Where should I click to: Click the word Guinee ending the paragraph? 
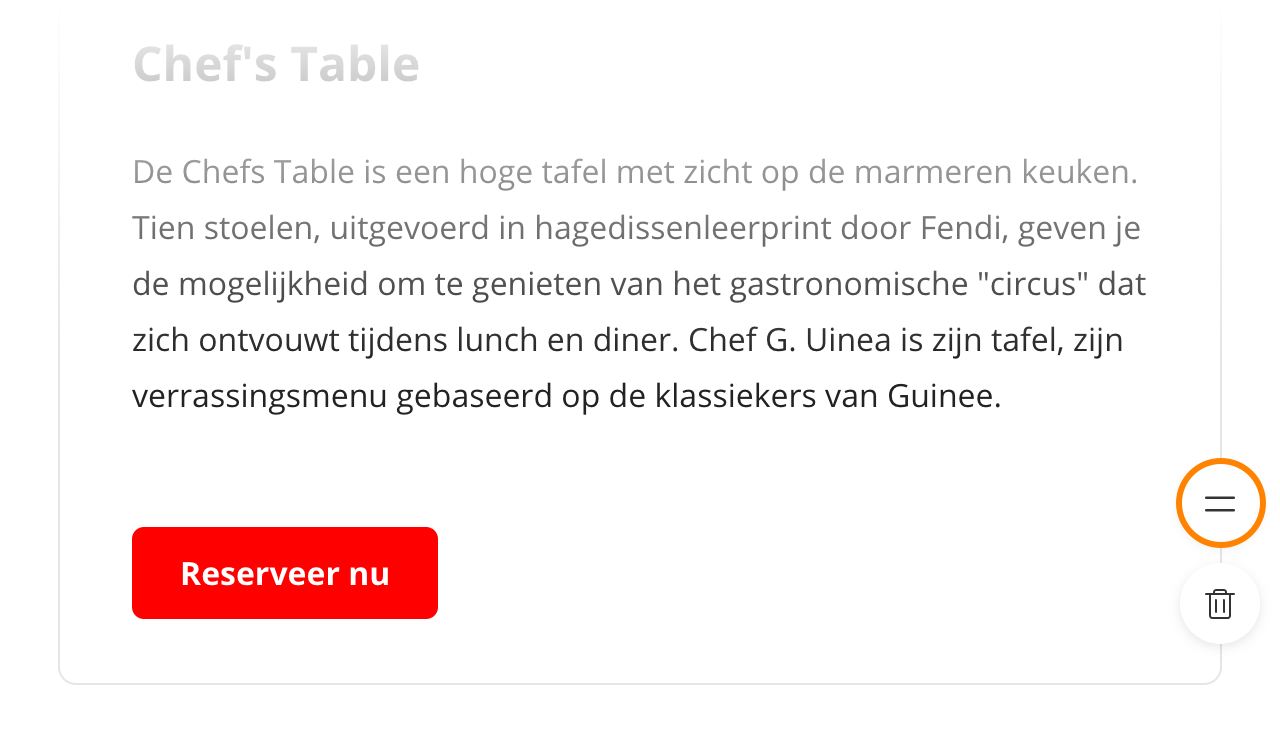(x=944, y=397)
